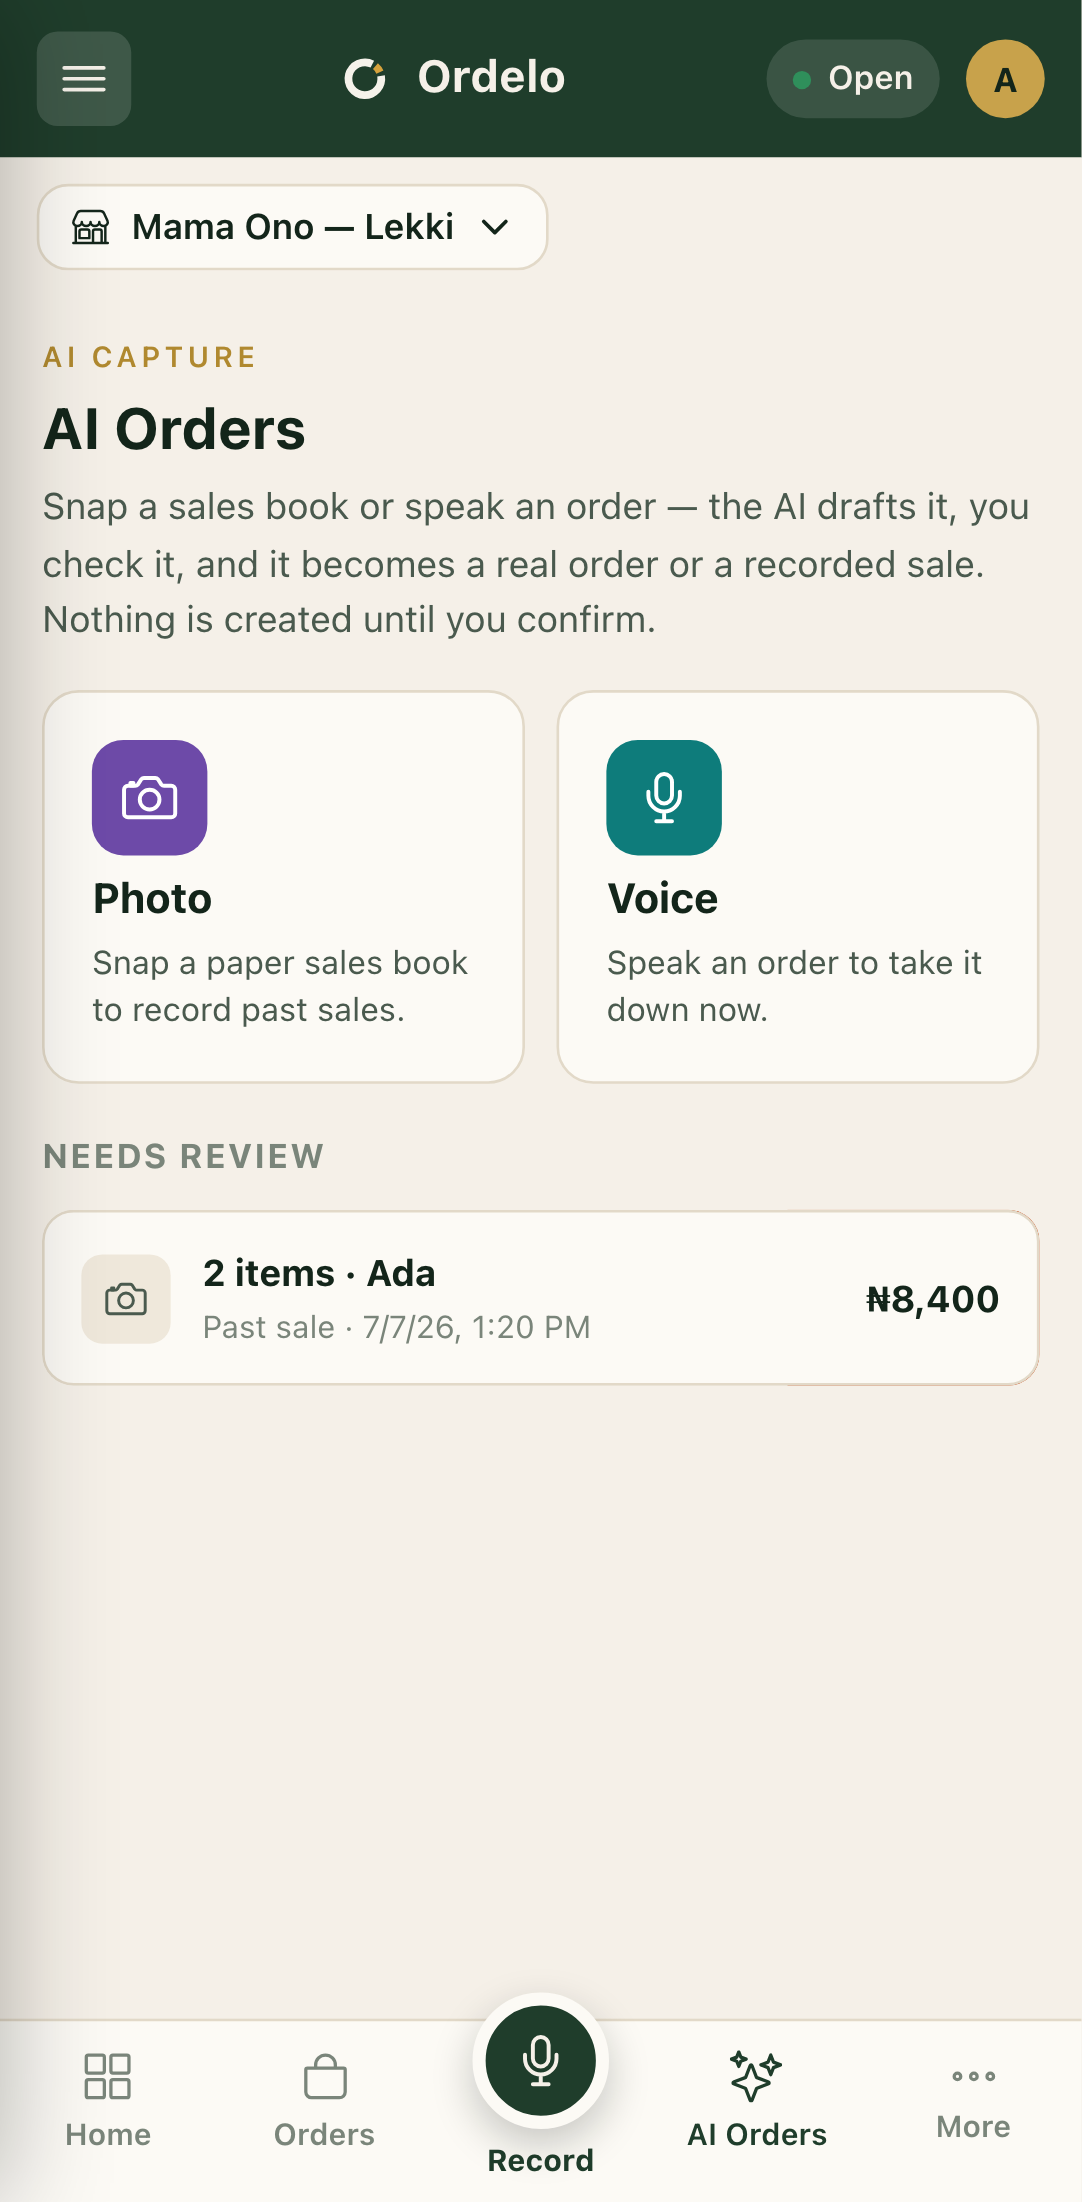1082x2202 pixels.
Task: Select the Photo capture card
Action: point(284,887)
